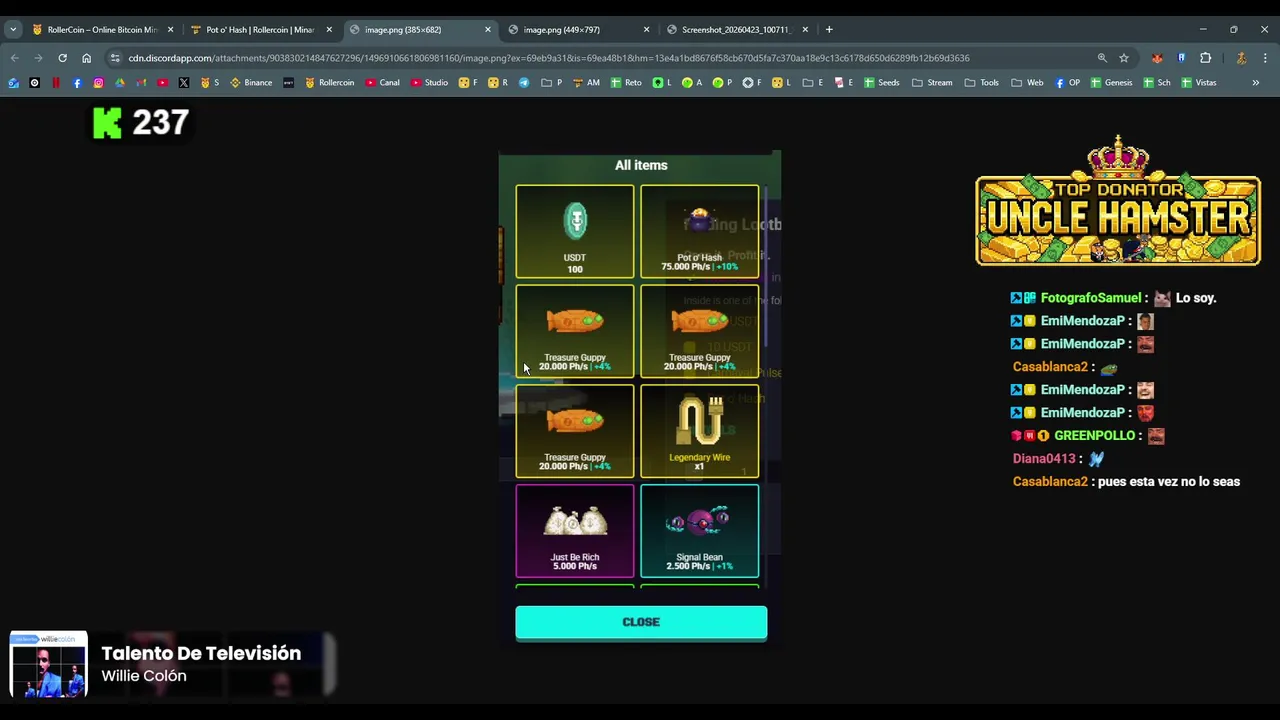Click Diana0413 chat username
Image resolution: width=1280 pixels, height=720 pixels.
point(1044,459)
